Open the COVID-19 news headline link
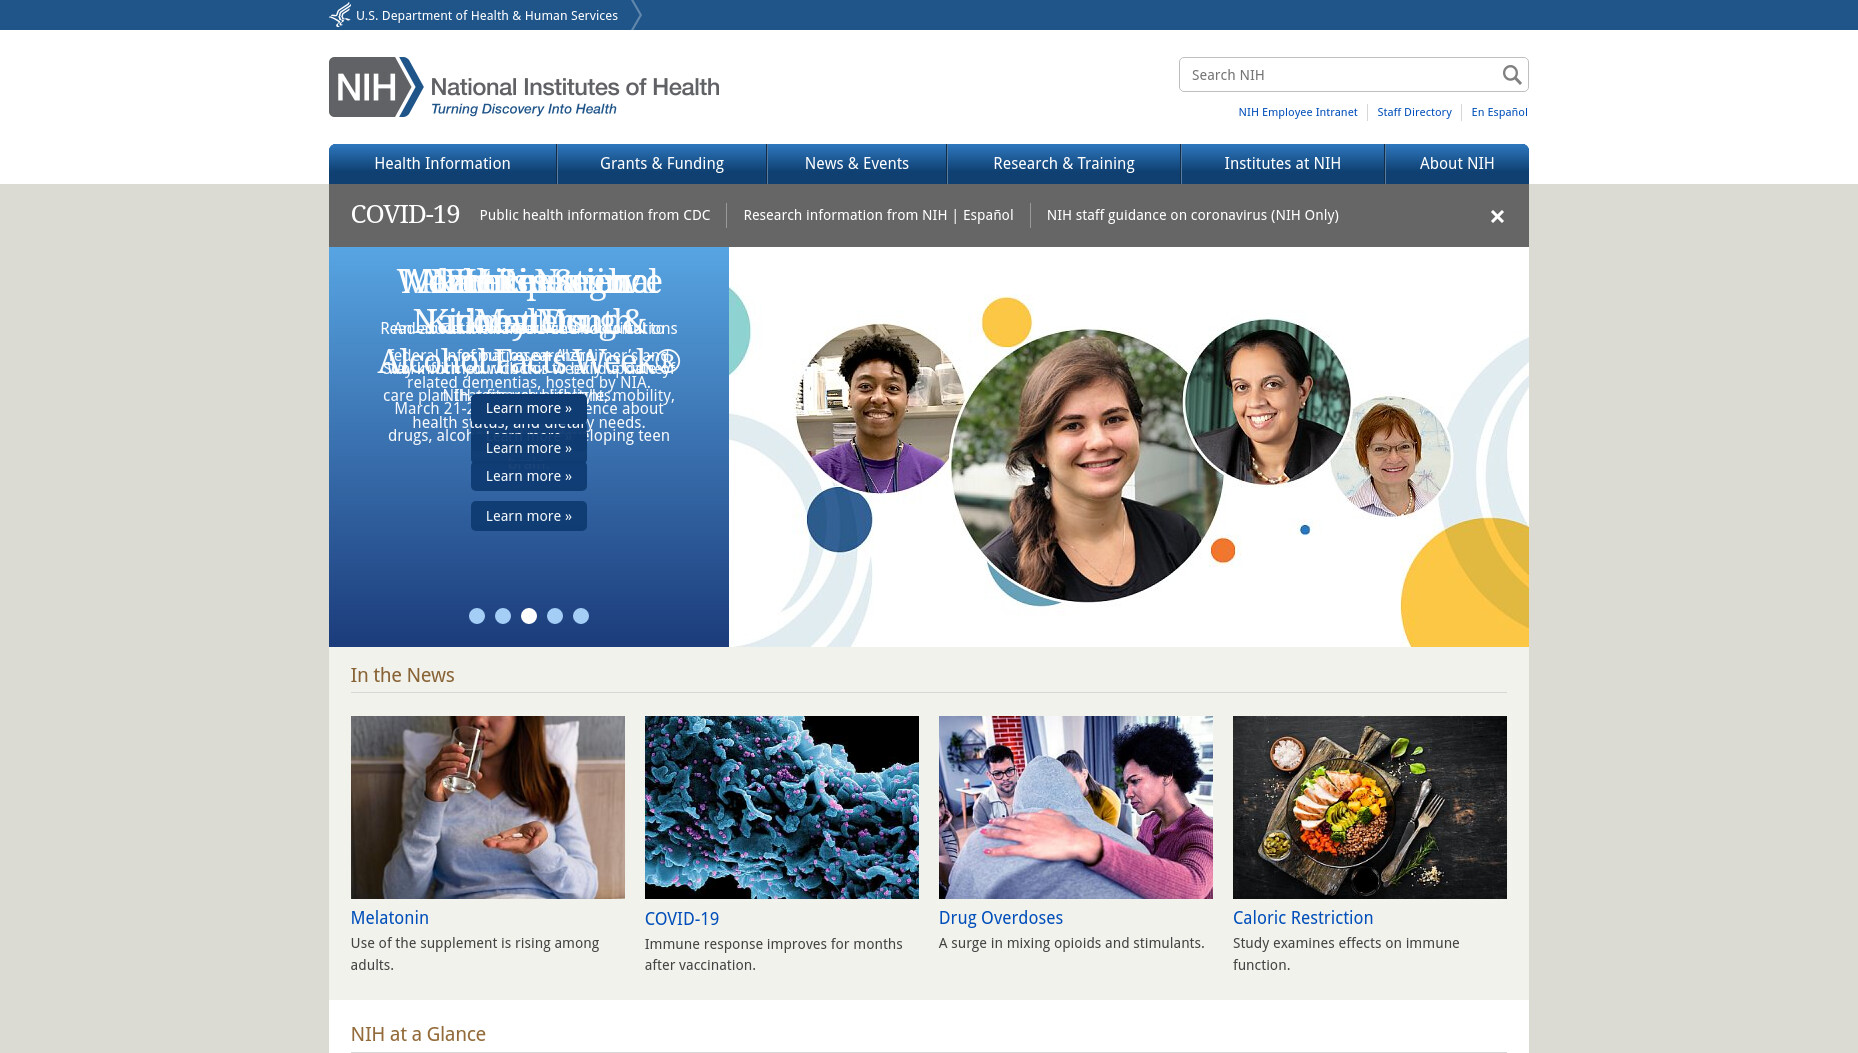The image size is (1858, 1053). [x=682, y=918]
